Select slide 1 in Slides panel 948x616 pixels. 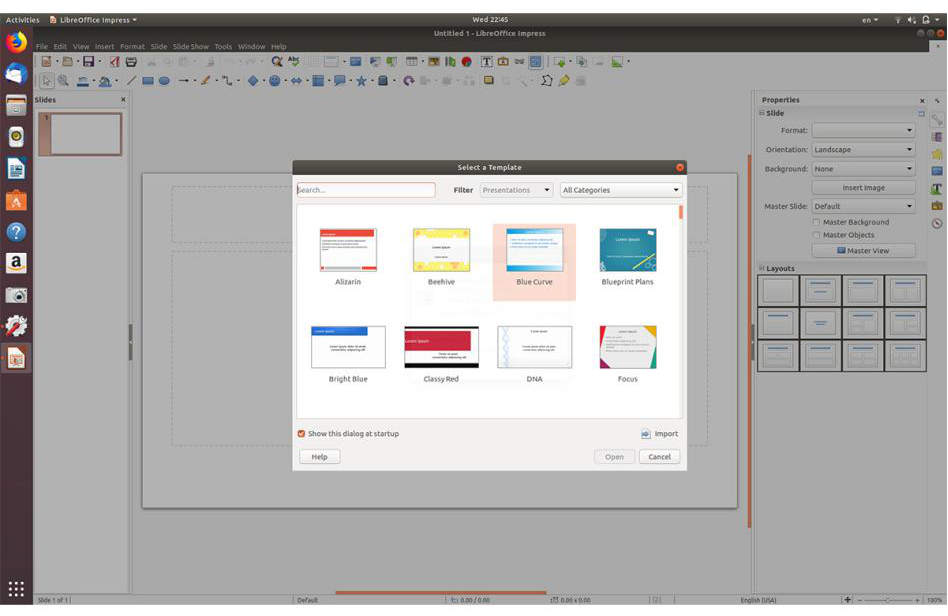point(80,134)
